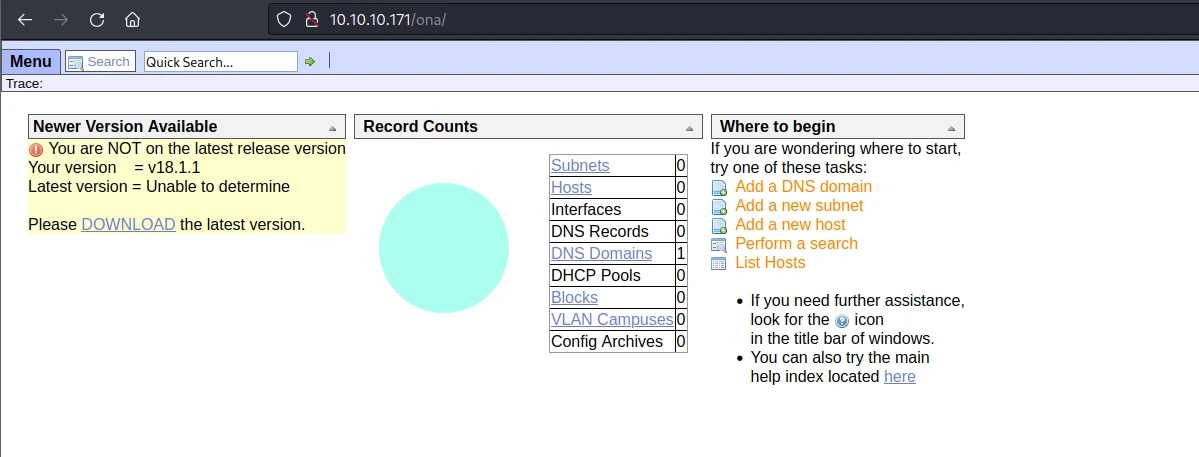Image resolution: width=1199 pixels, height=457 pixels.
Task: Reload the page with refresh icon
Action: coord(96,20)
